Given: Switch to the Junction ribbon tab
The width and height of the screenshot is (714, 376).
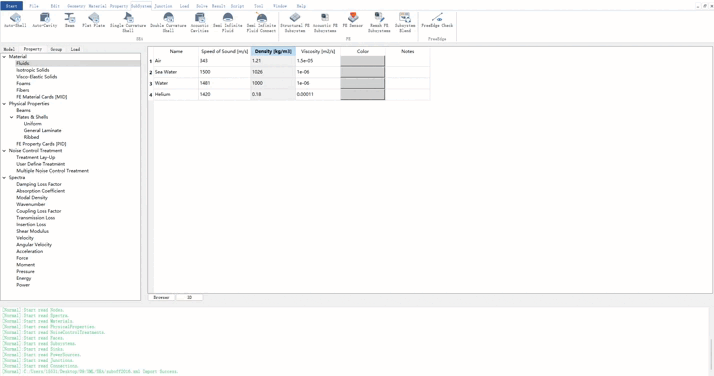Looking at the screenshot, I should [x=163, y=6].
